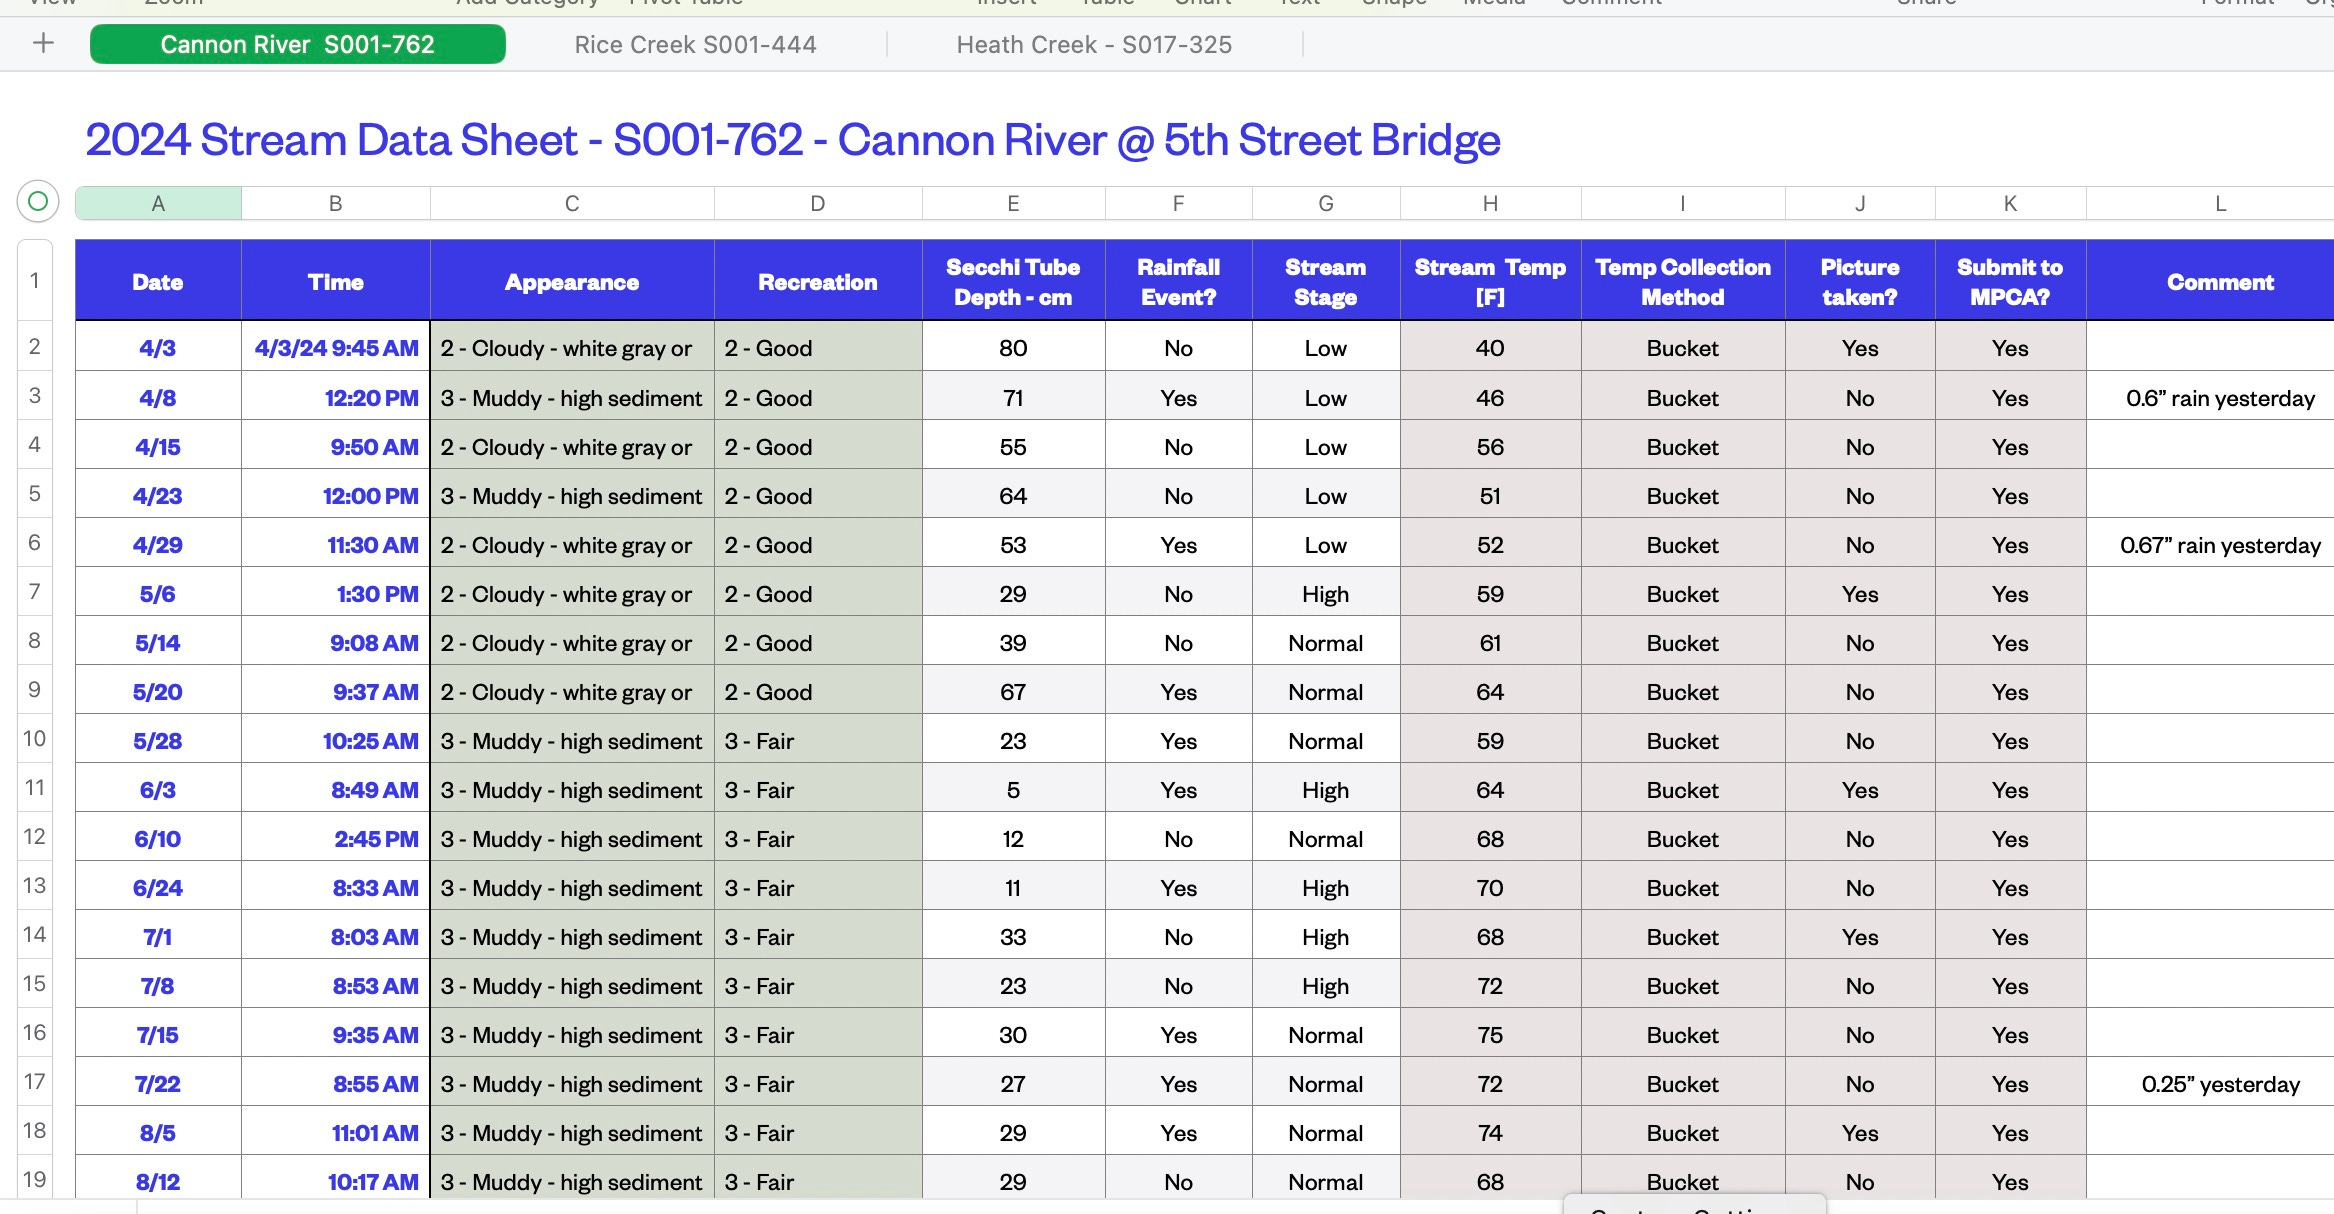Select column F header

coord(1178,203)
